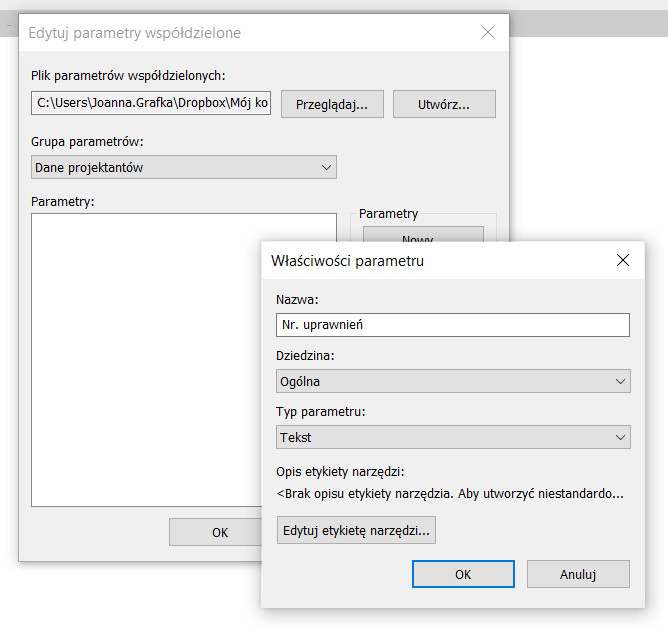This screenshot has width=668, height=631.
Task: Click the Plik parametrów współdzielonych label
Action: click(x=129, y=75)
